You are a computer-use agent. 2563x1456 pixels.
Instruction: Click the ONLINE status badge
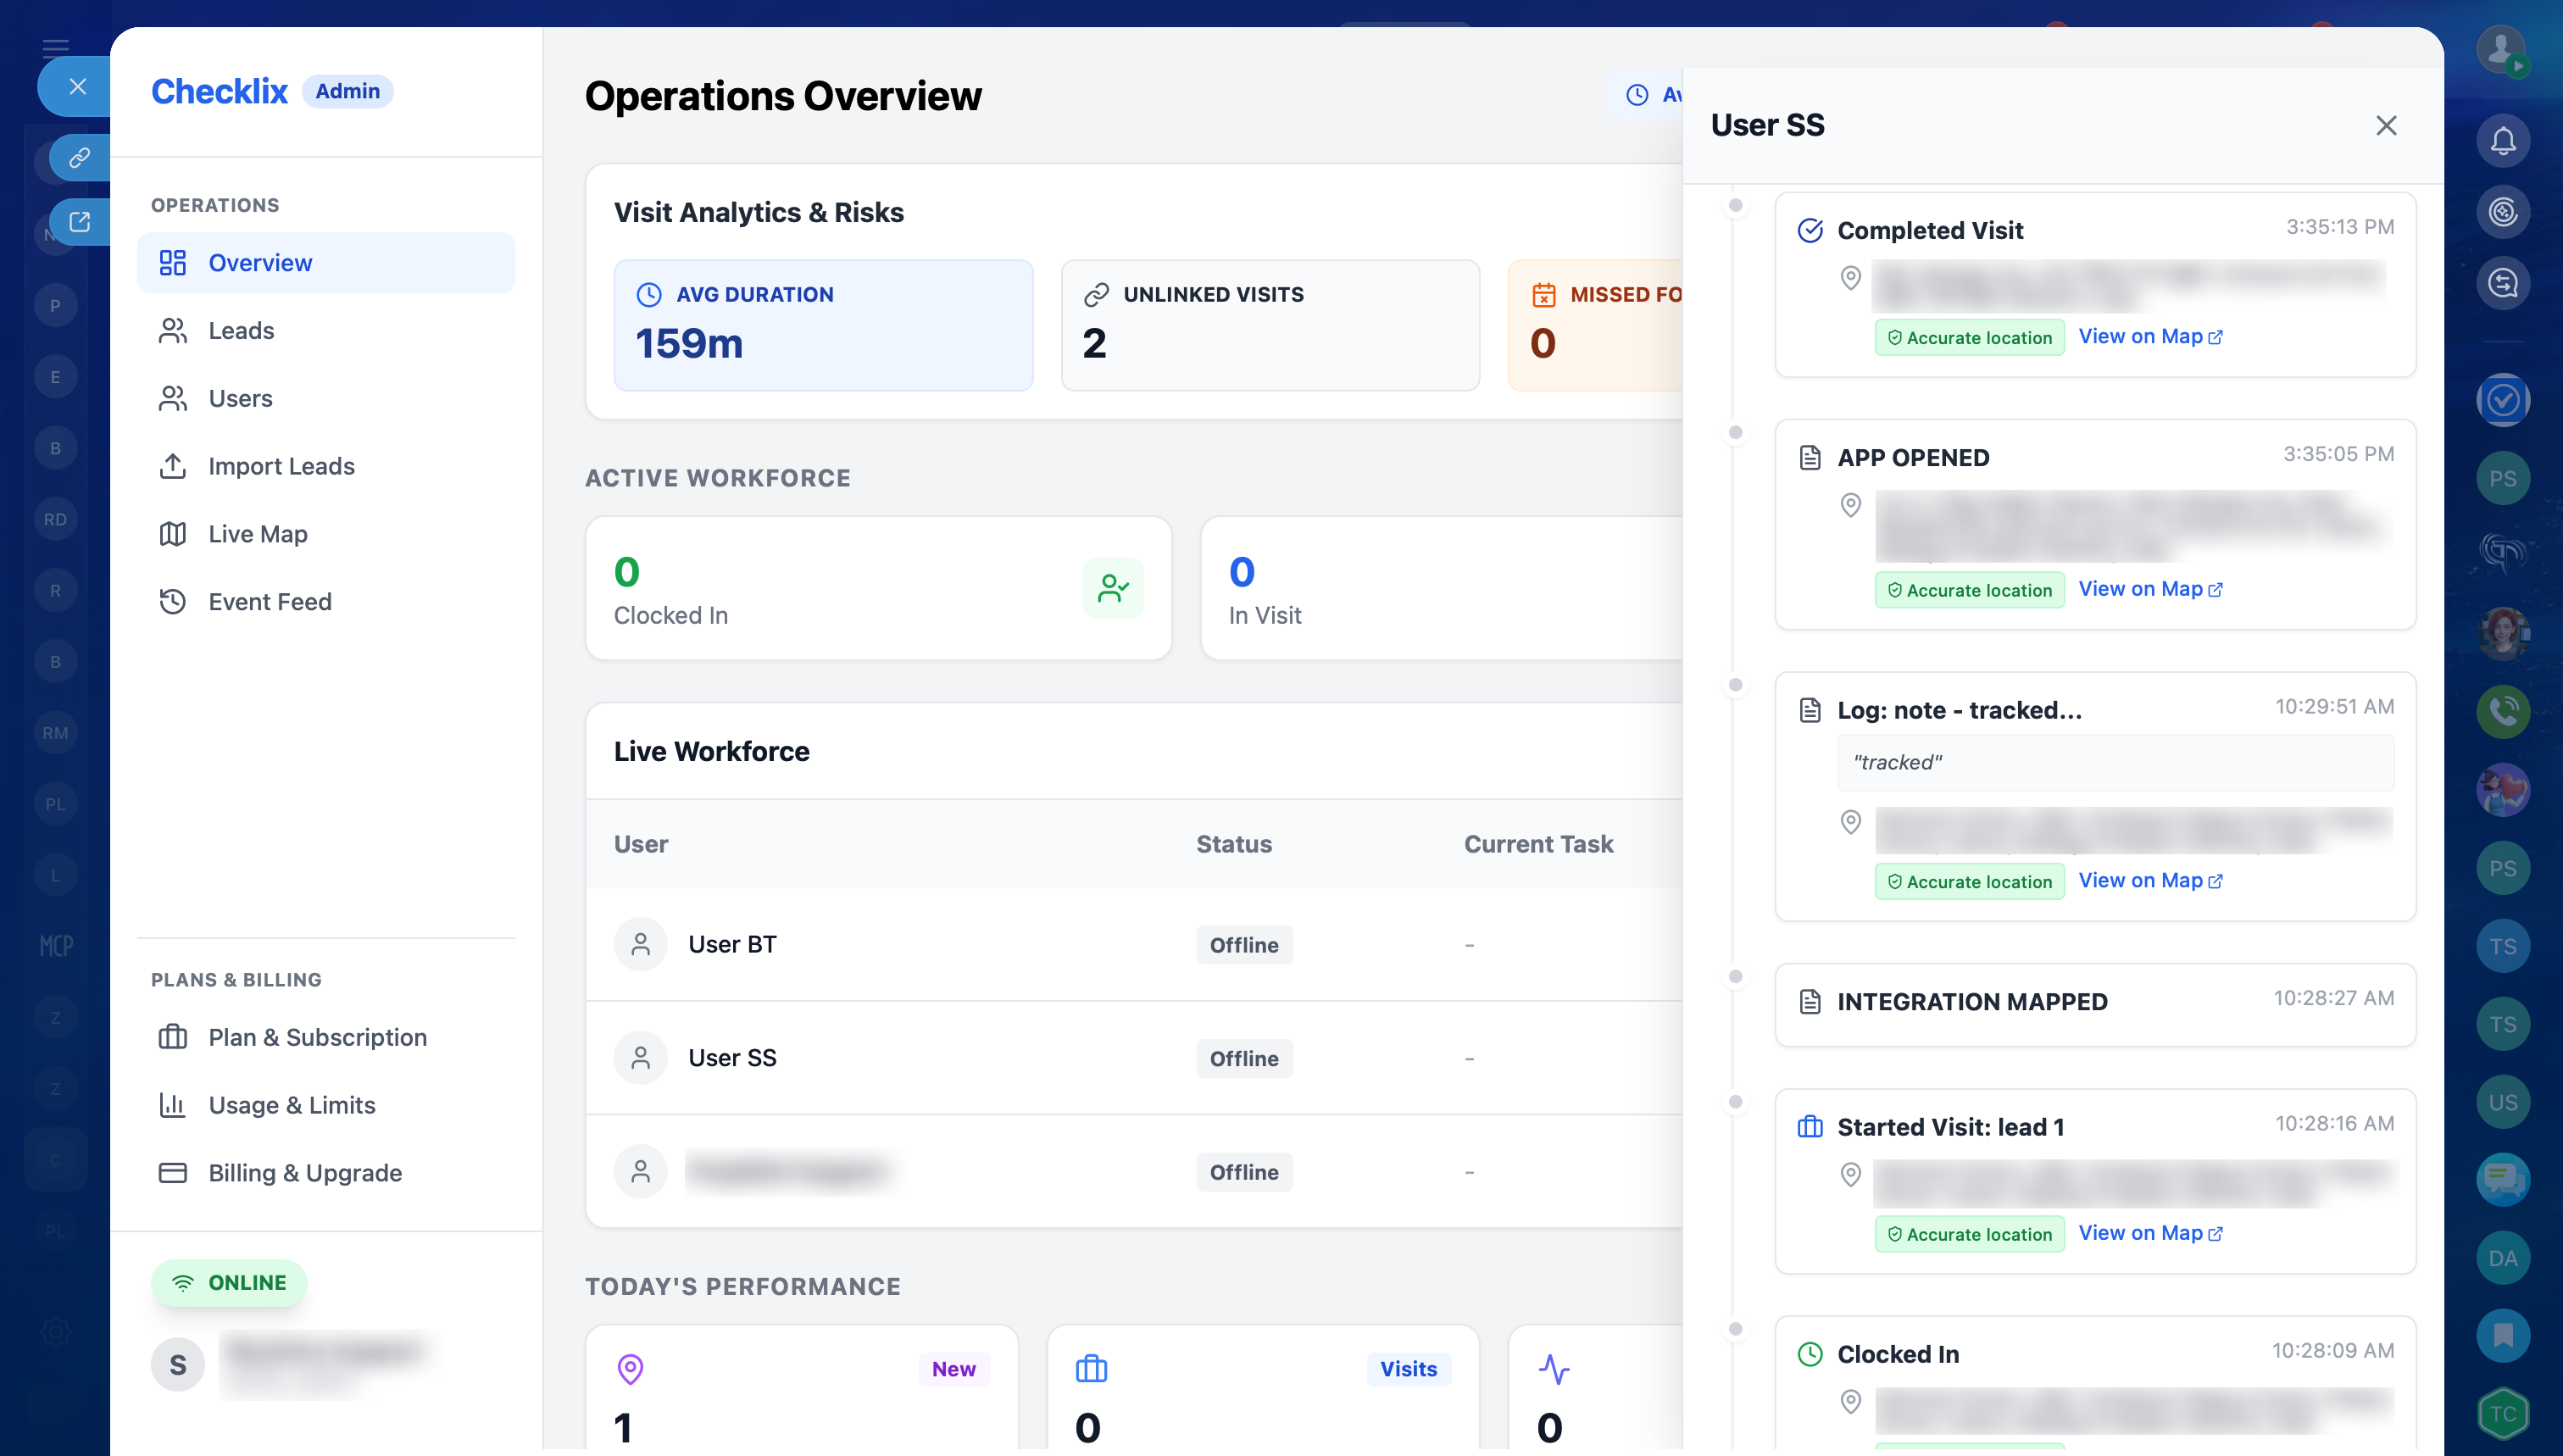pos(229,1283)
